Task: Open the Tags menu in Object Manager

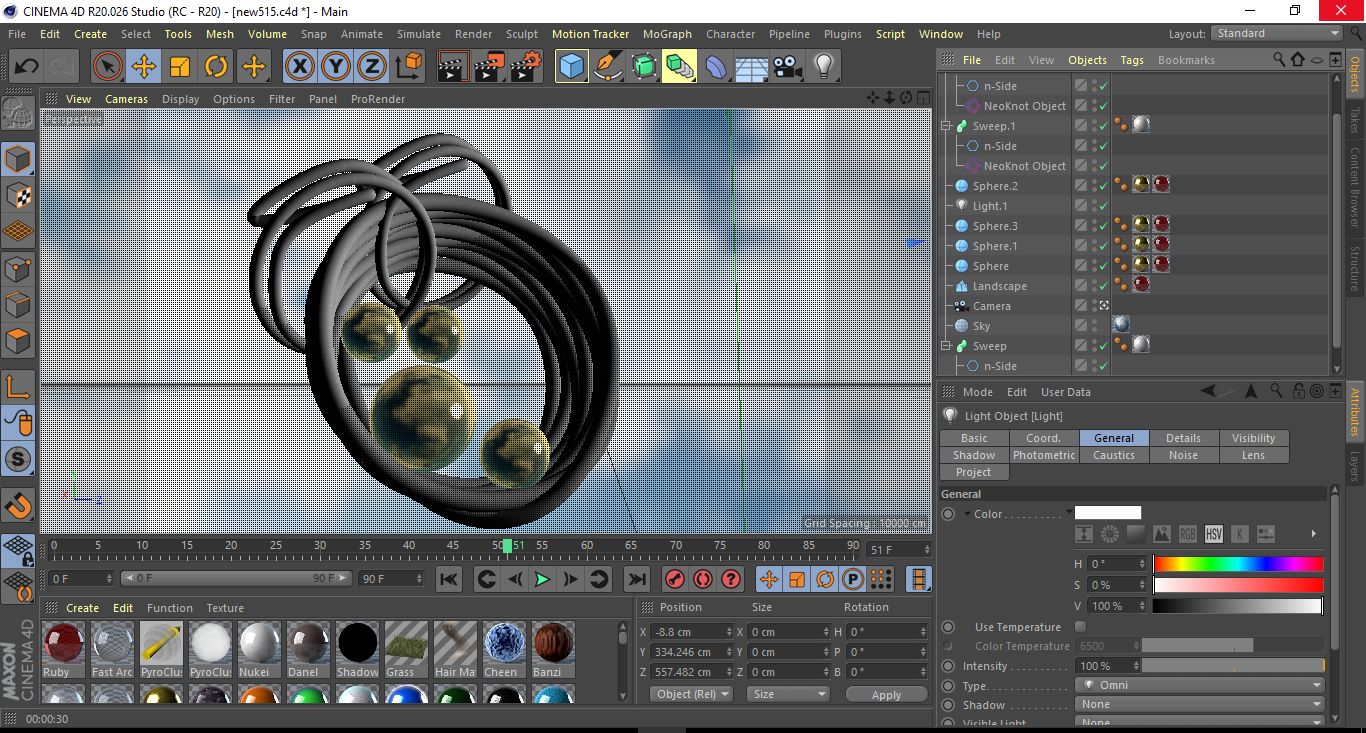Action: 1132,60
